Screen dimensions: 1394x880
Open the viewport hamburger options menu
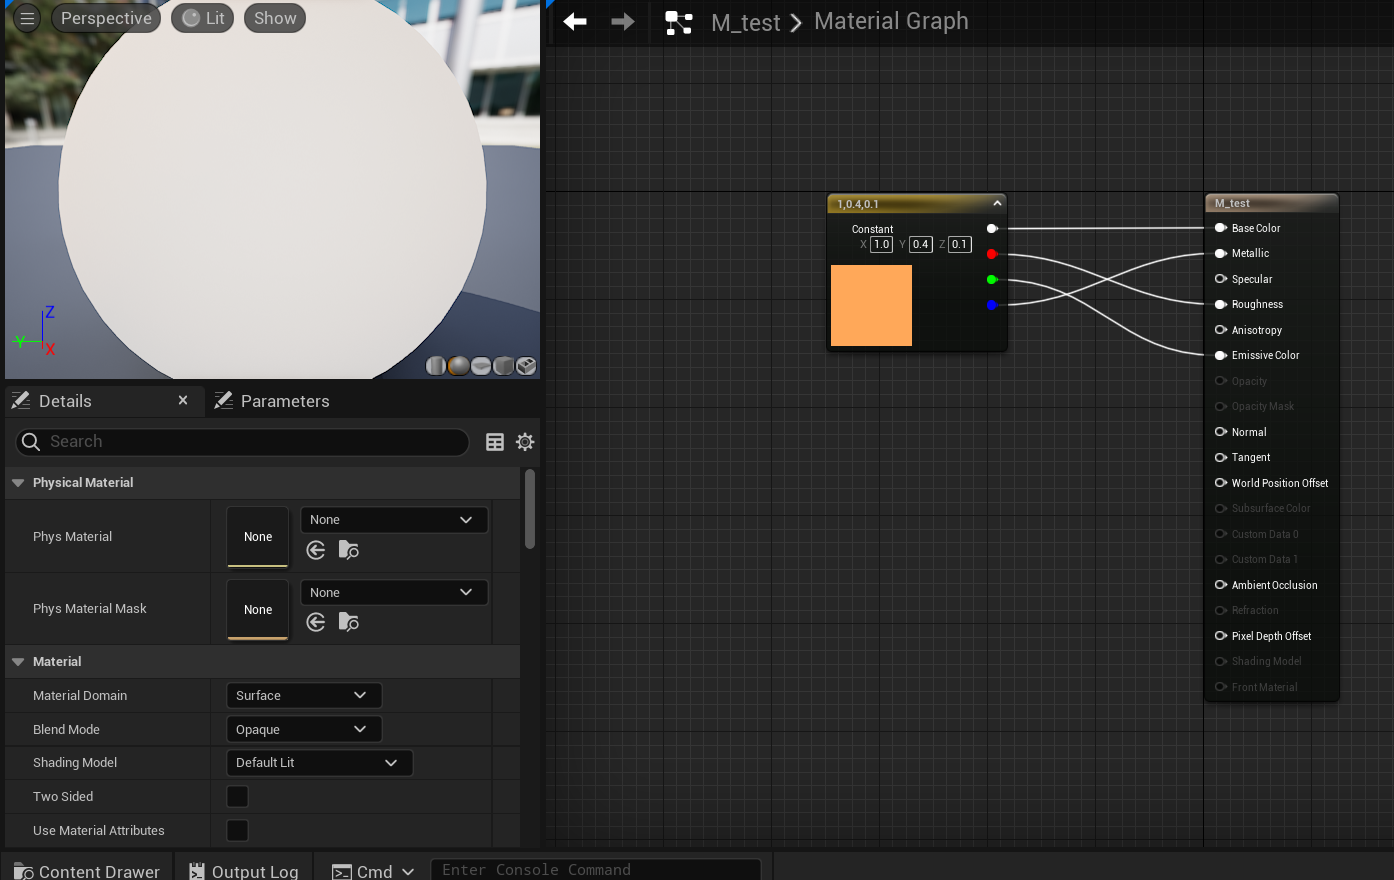pyautogui.click(x=27, y=18)
